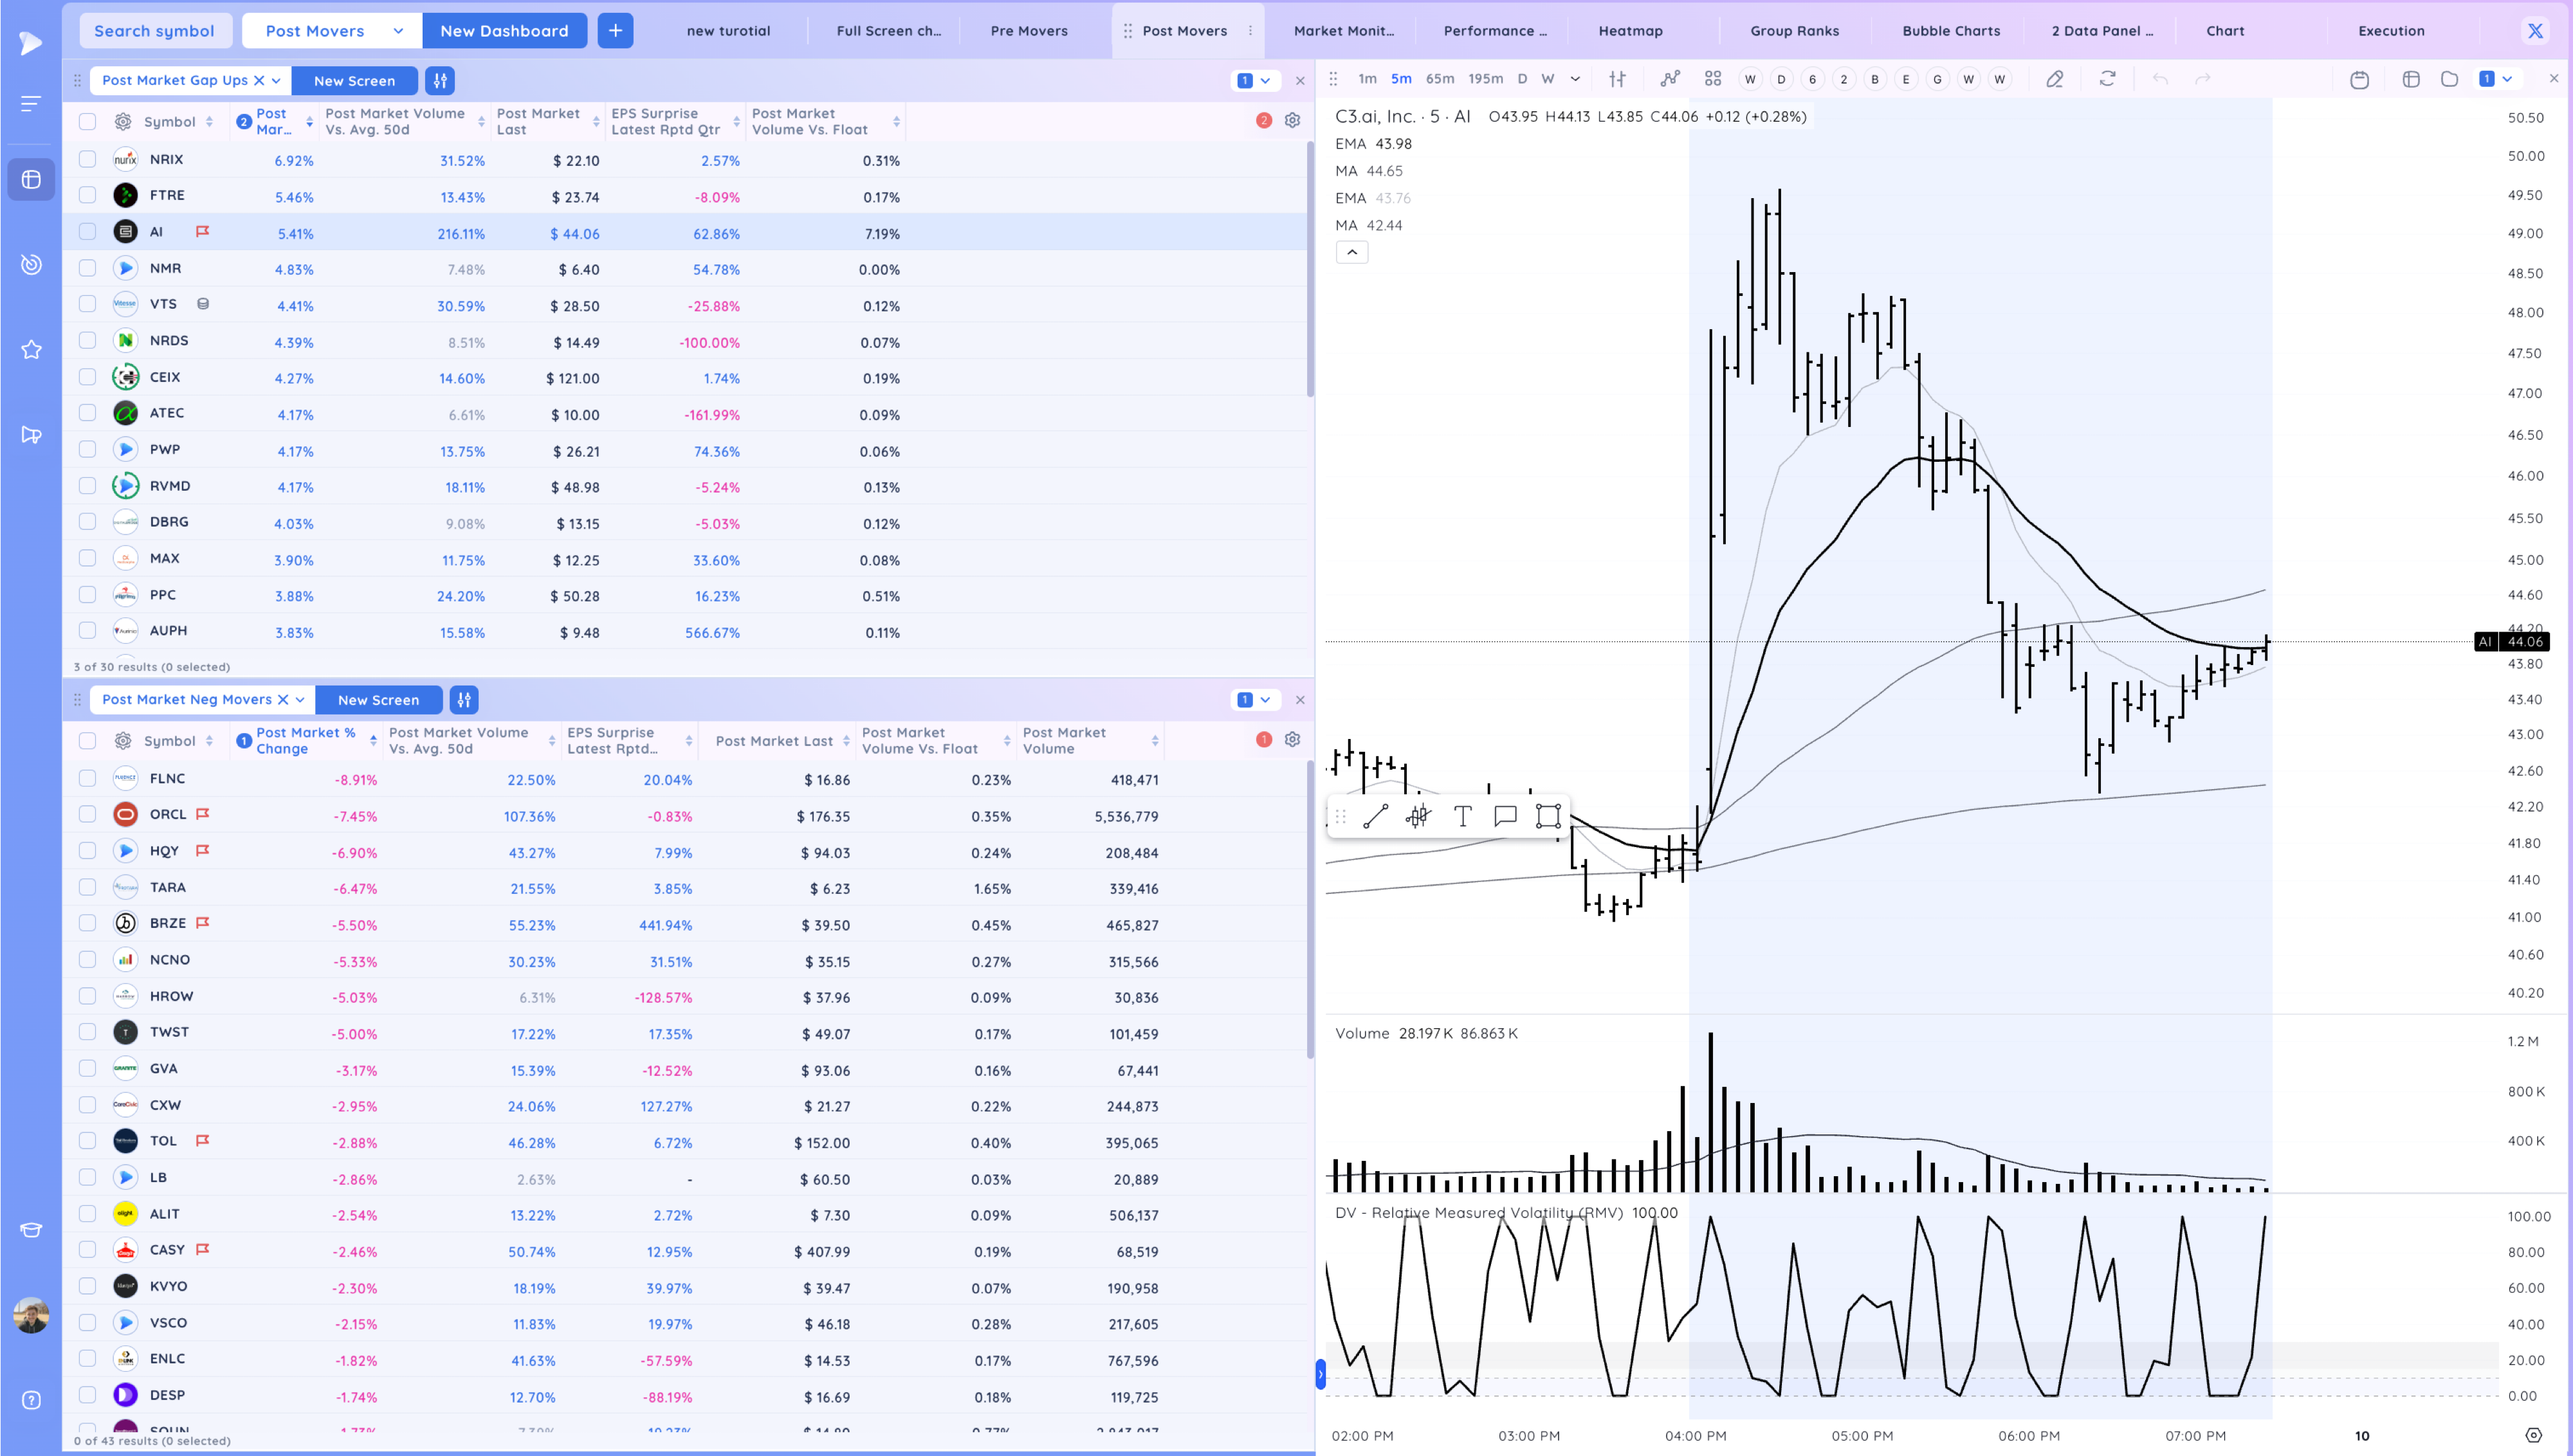
Task: Click the New Dashboard button
Action: click(504, 31)
